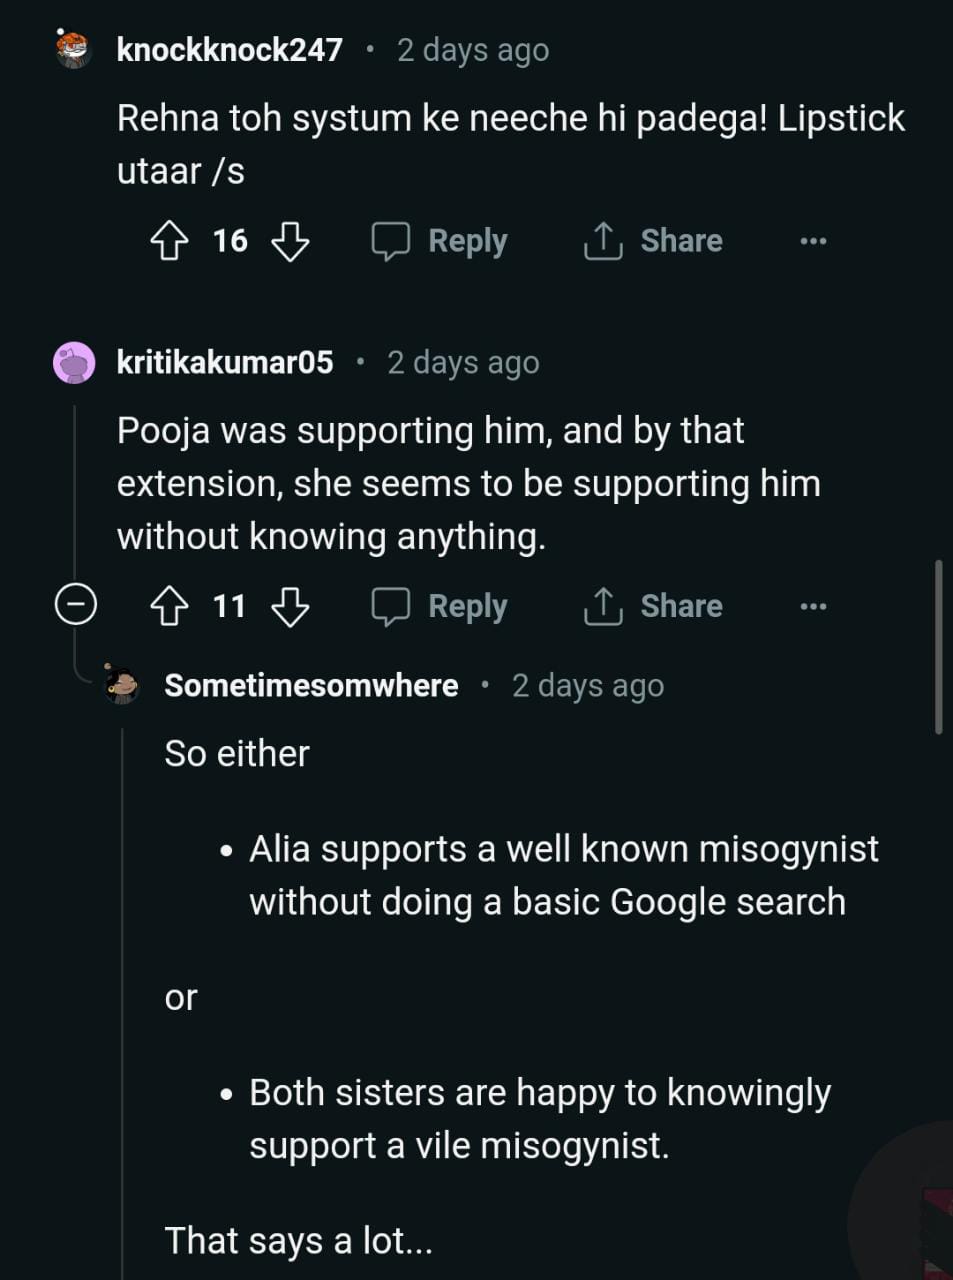Click share icon under knockknock247's comment
953x1280 pixels.
(603, 241)
